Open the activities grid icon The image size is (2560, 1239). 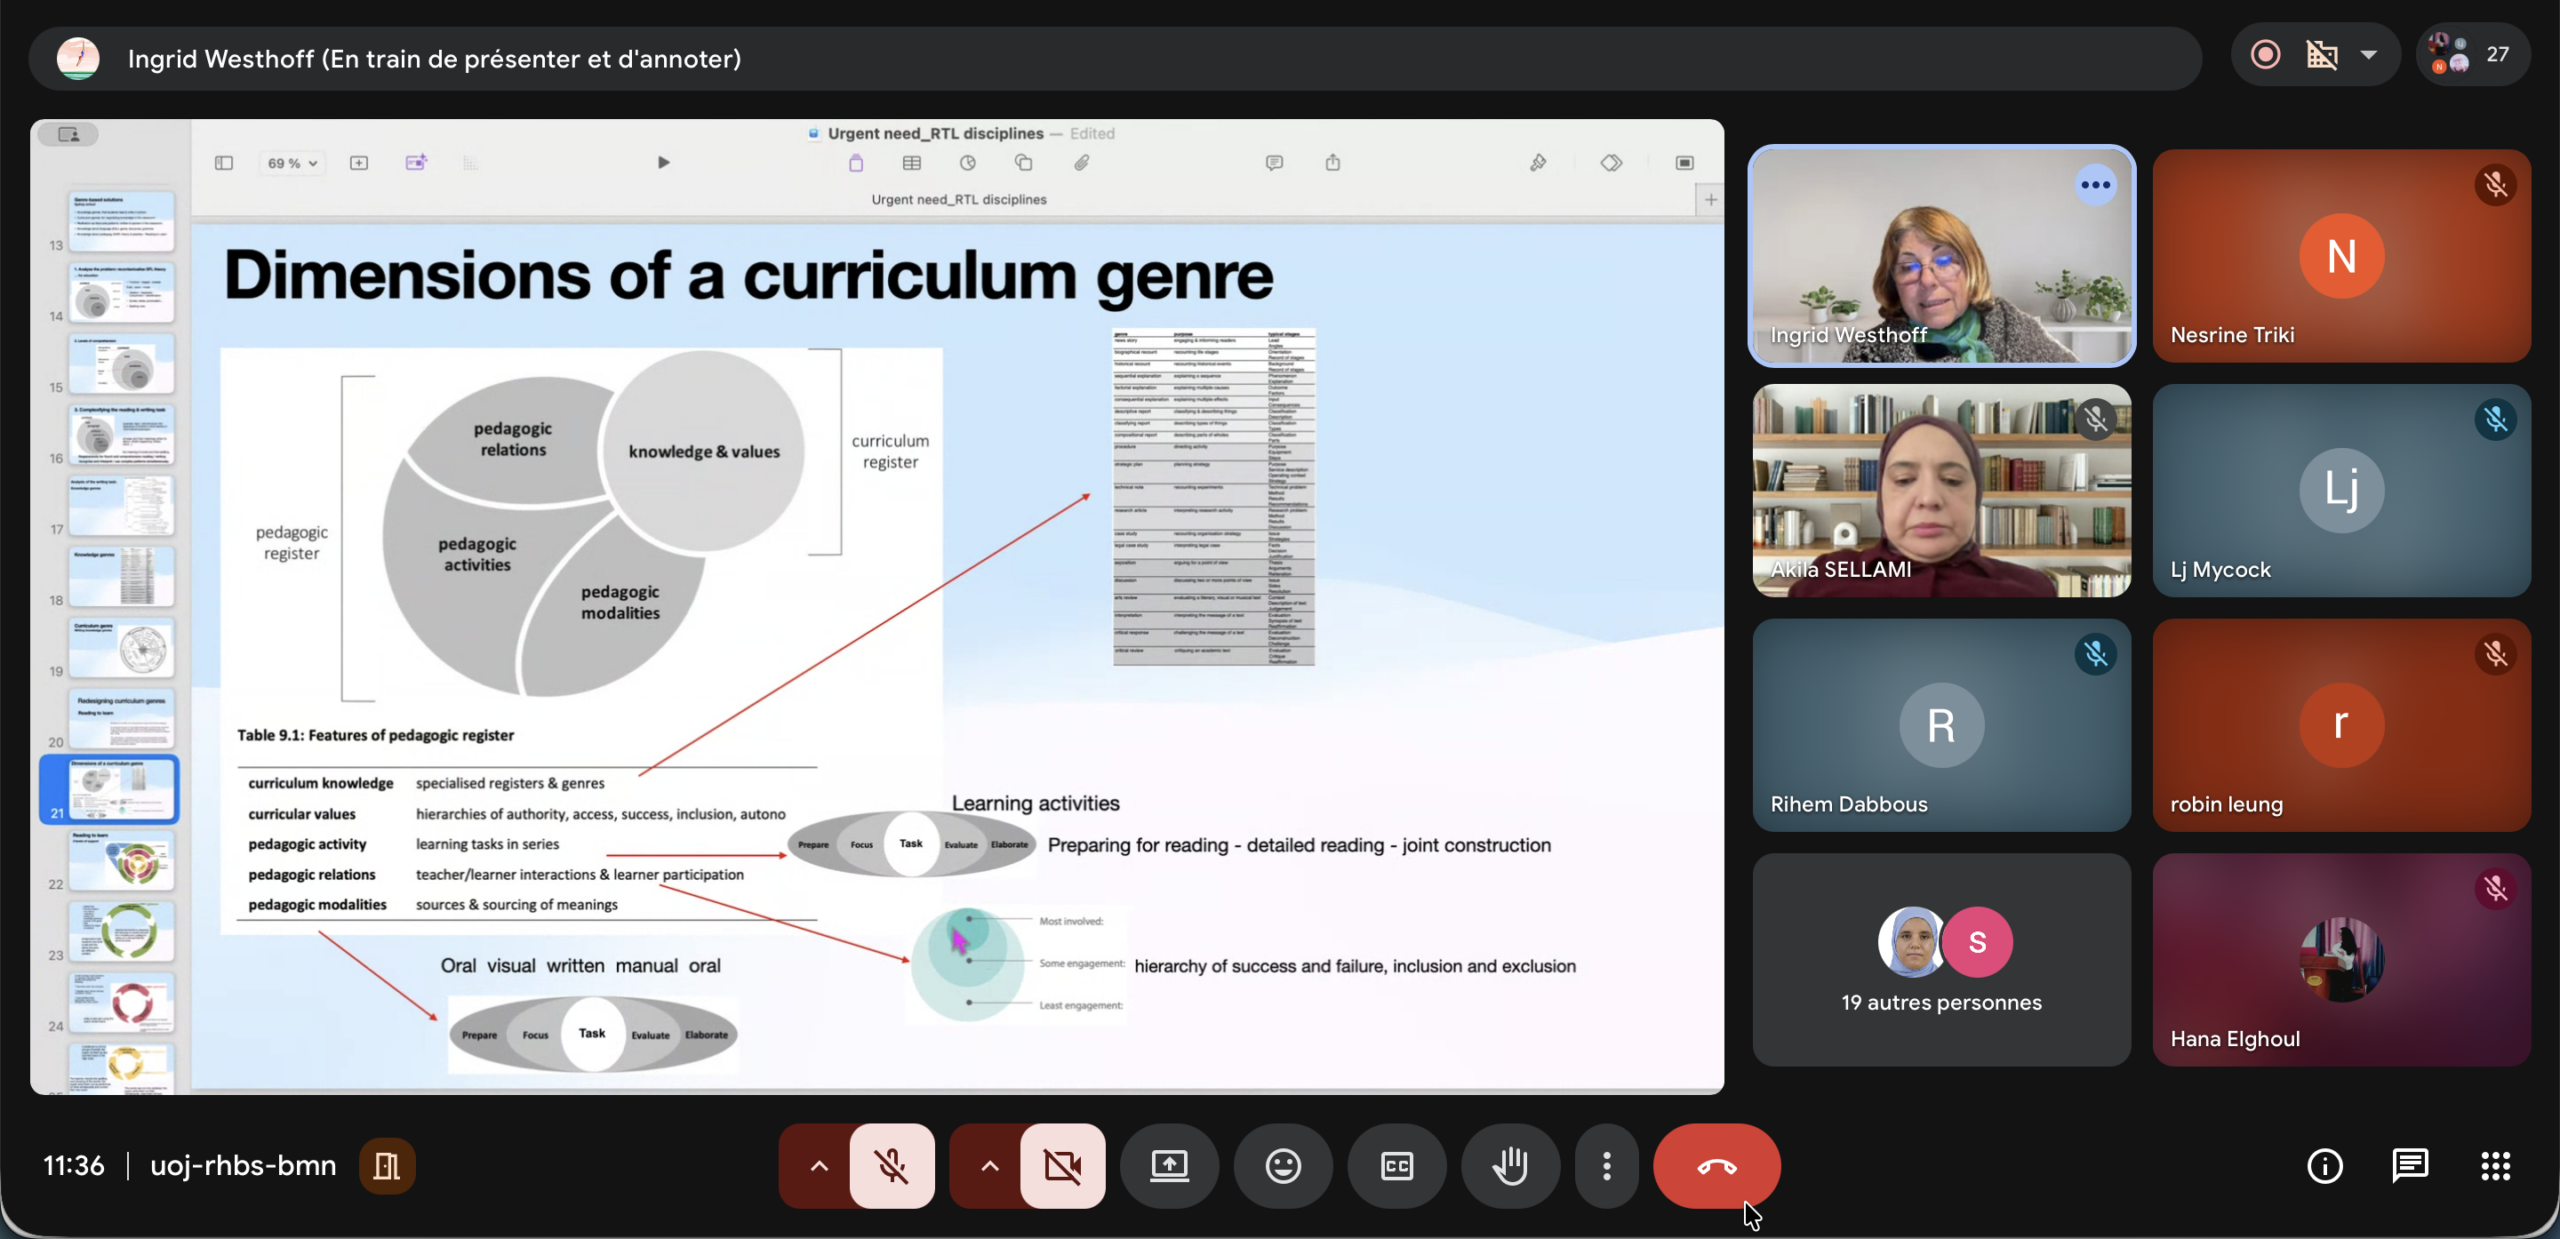[x=2495, y=1166]
